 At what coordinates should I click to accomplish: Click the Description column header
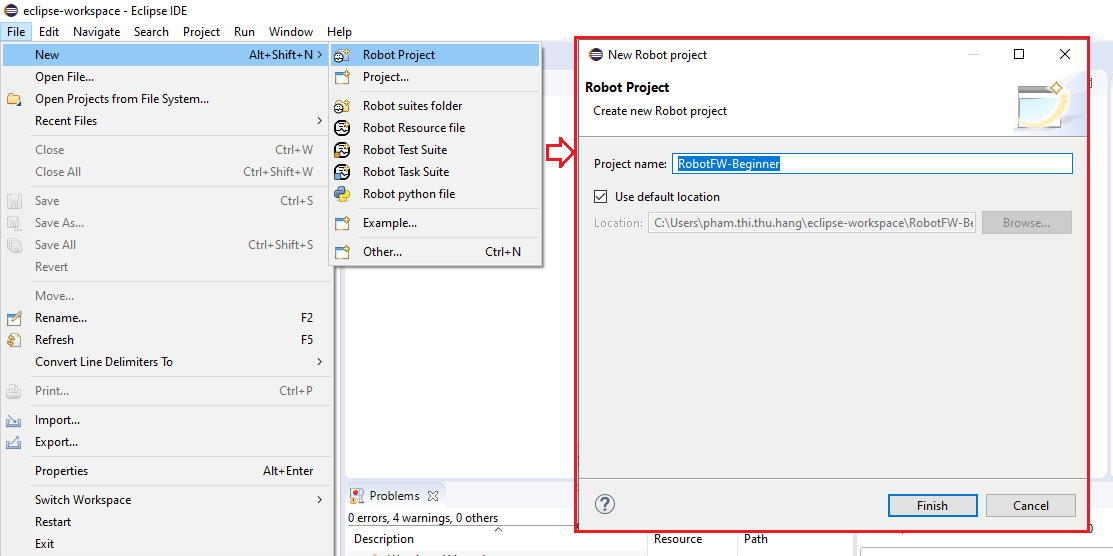pos(384,539)
